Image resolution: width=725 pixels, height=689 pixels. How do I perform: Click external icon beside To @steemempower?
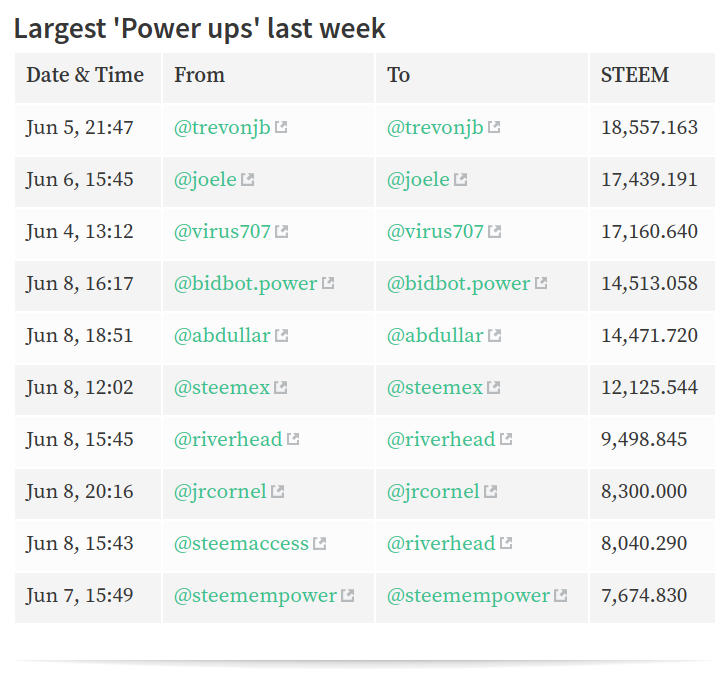pos(560,596)
